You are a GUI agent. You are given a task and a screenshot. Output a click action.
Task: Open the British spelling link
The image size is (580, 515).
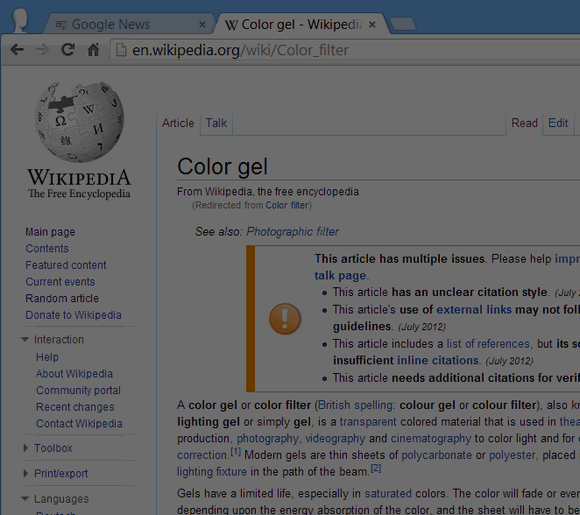click(x=355, y=405)
